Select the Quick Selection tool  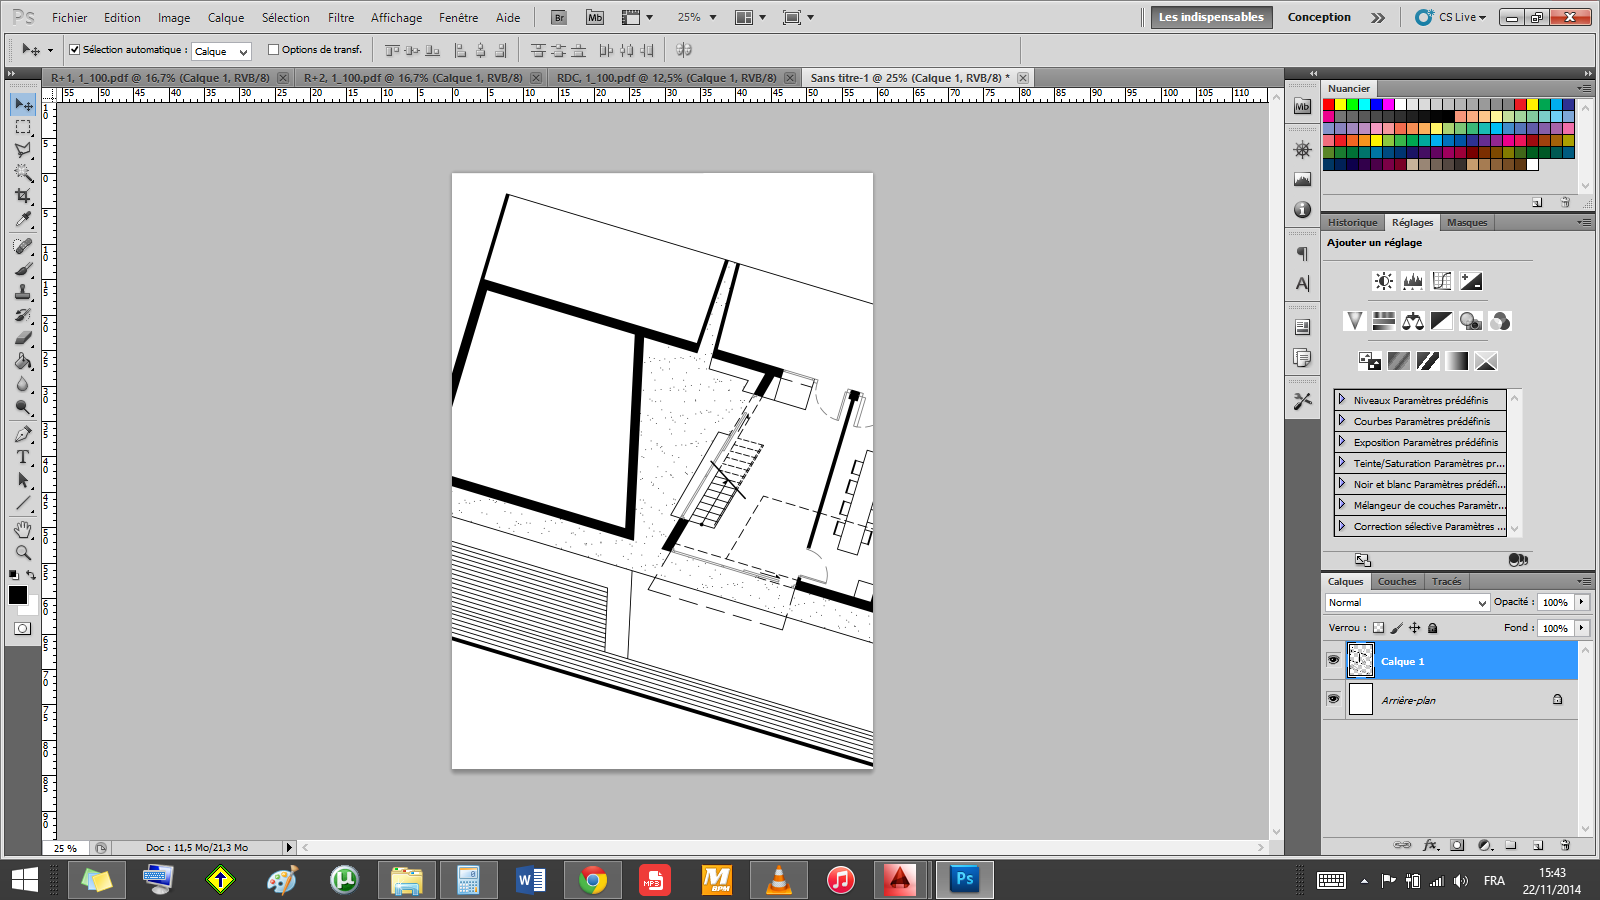point(23,173)
